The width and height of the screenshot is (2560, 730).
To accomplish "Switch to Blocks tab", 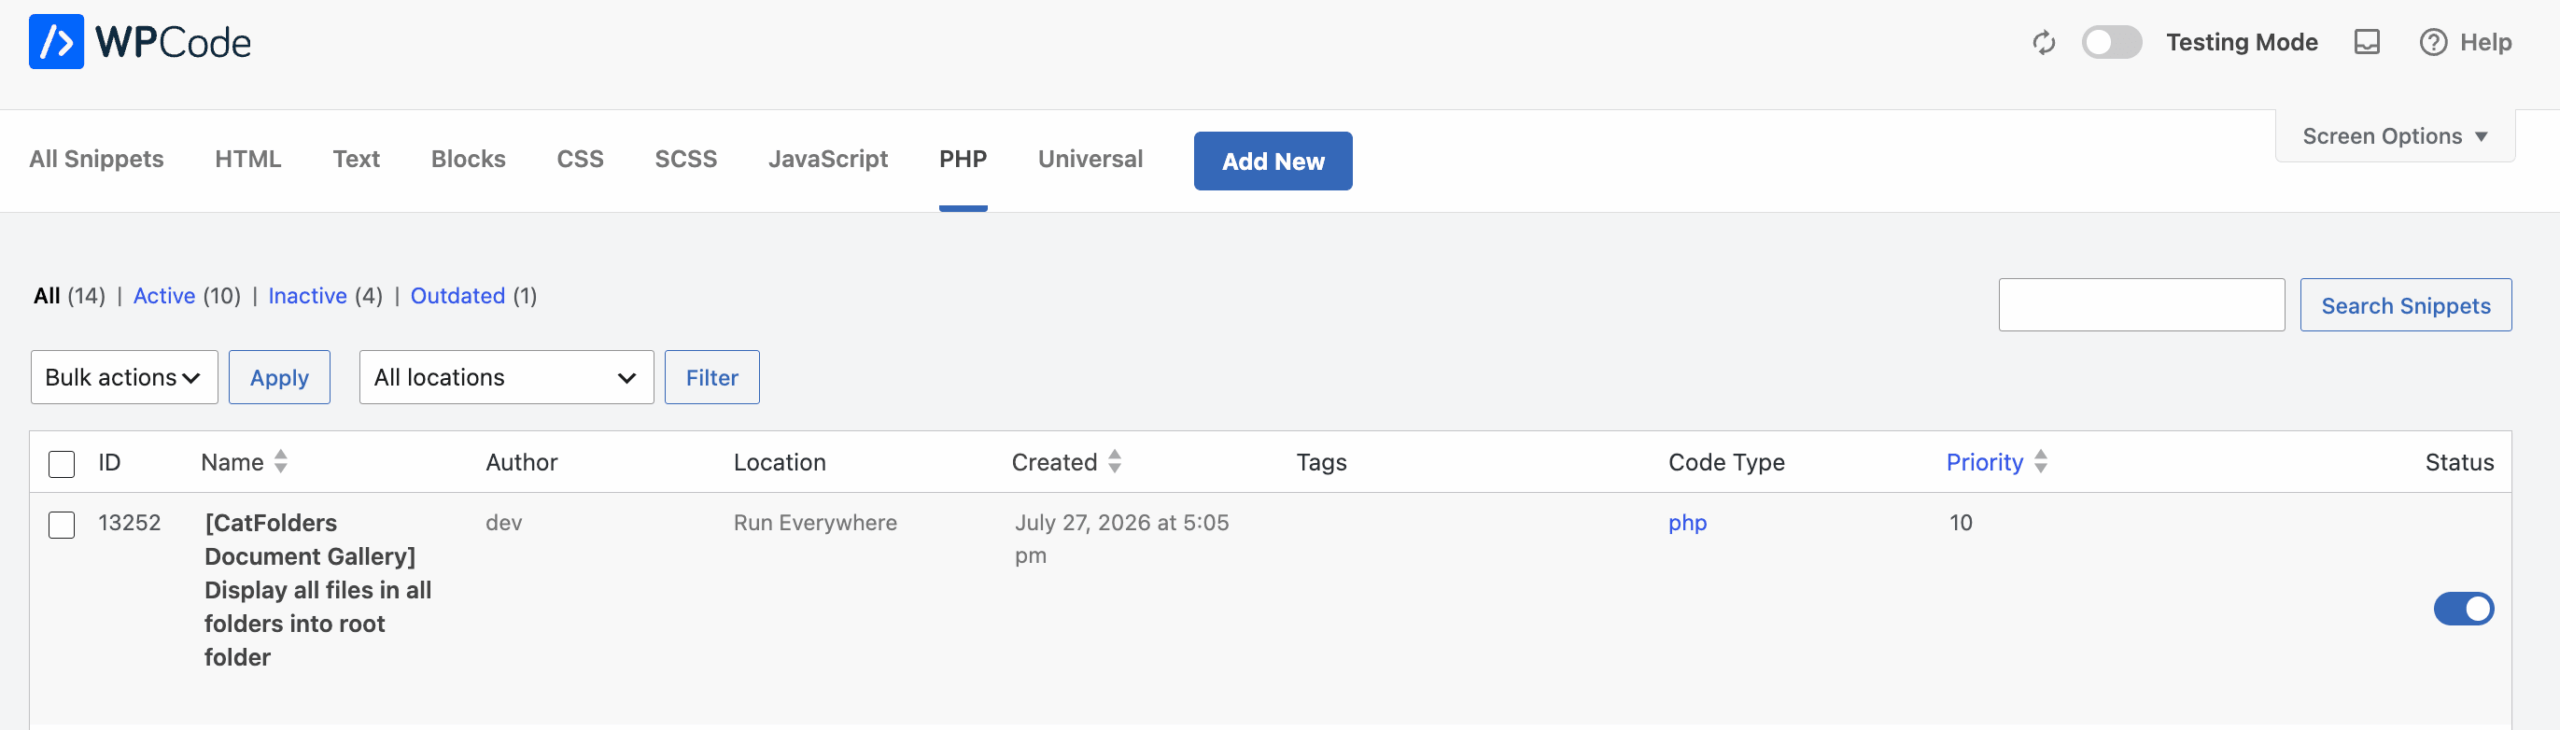I will pyautogui.click(x=468, y=159).
